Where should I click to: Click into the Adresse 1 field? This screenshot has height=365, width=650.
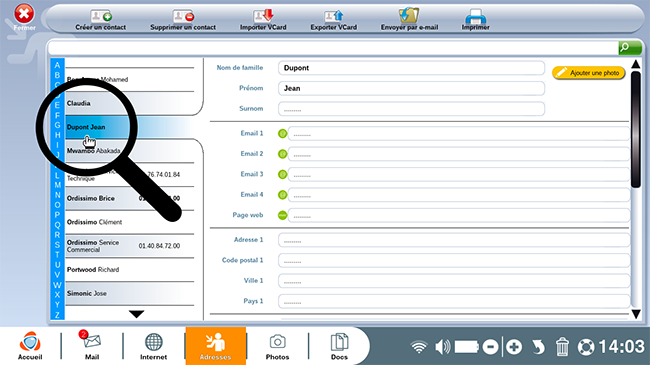(x=454, y=240)
